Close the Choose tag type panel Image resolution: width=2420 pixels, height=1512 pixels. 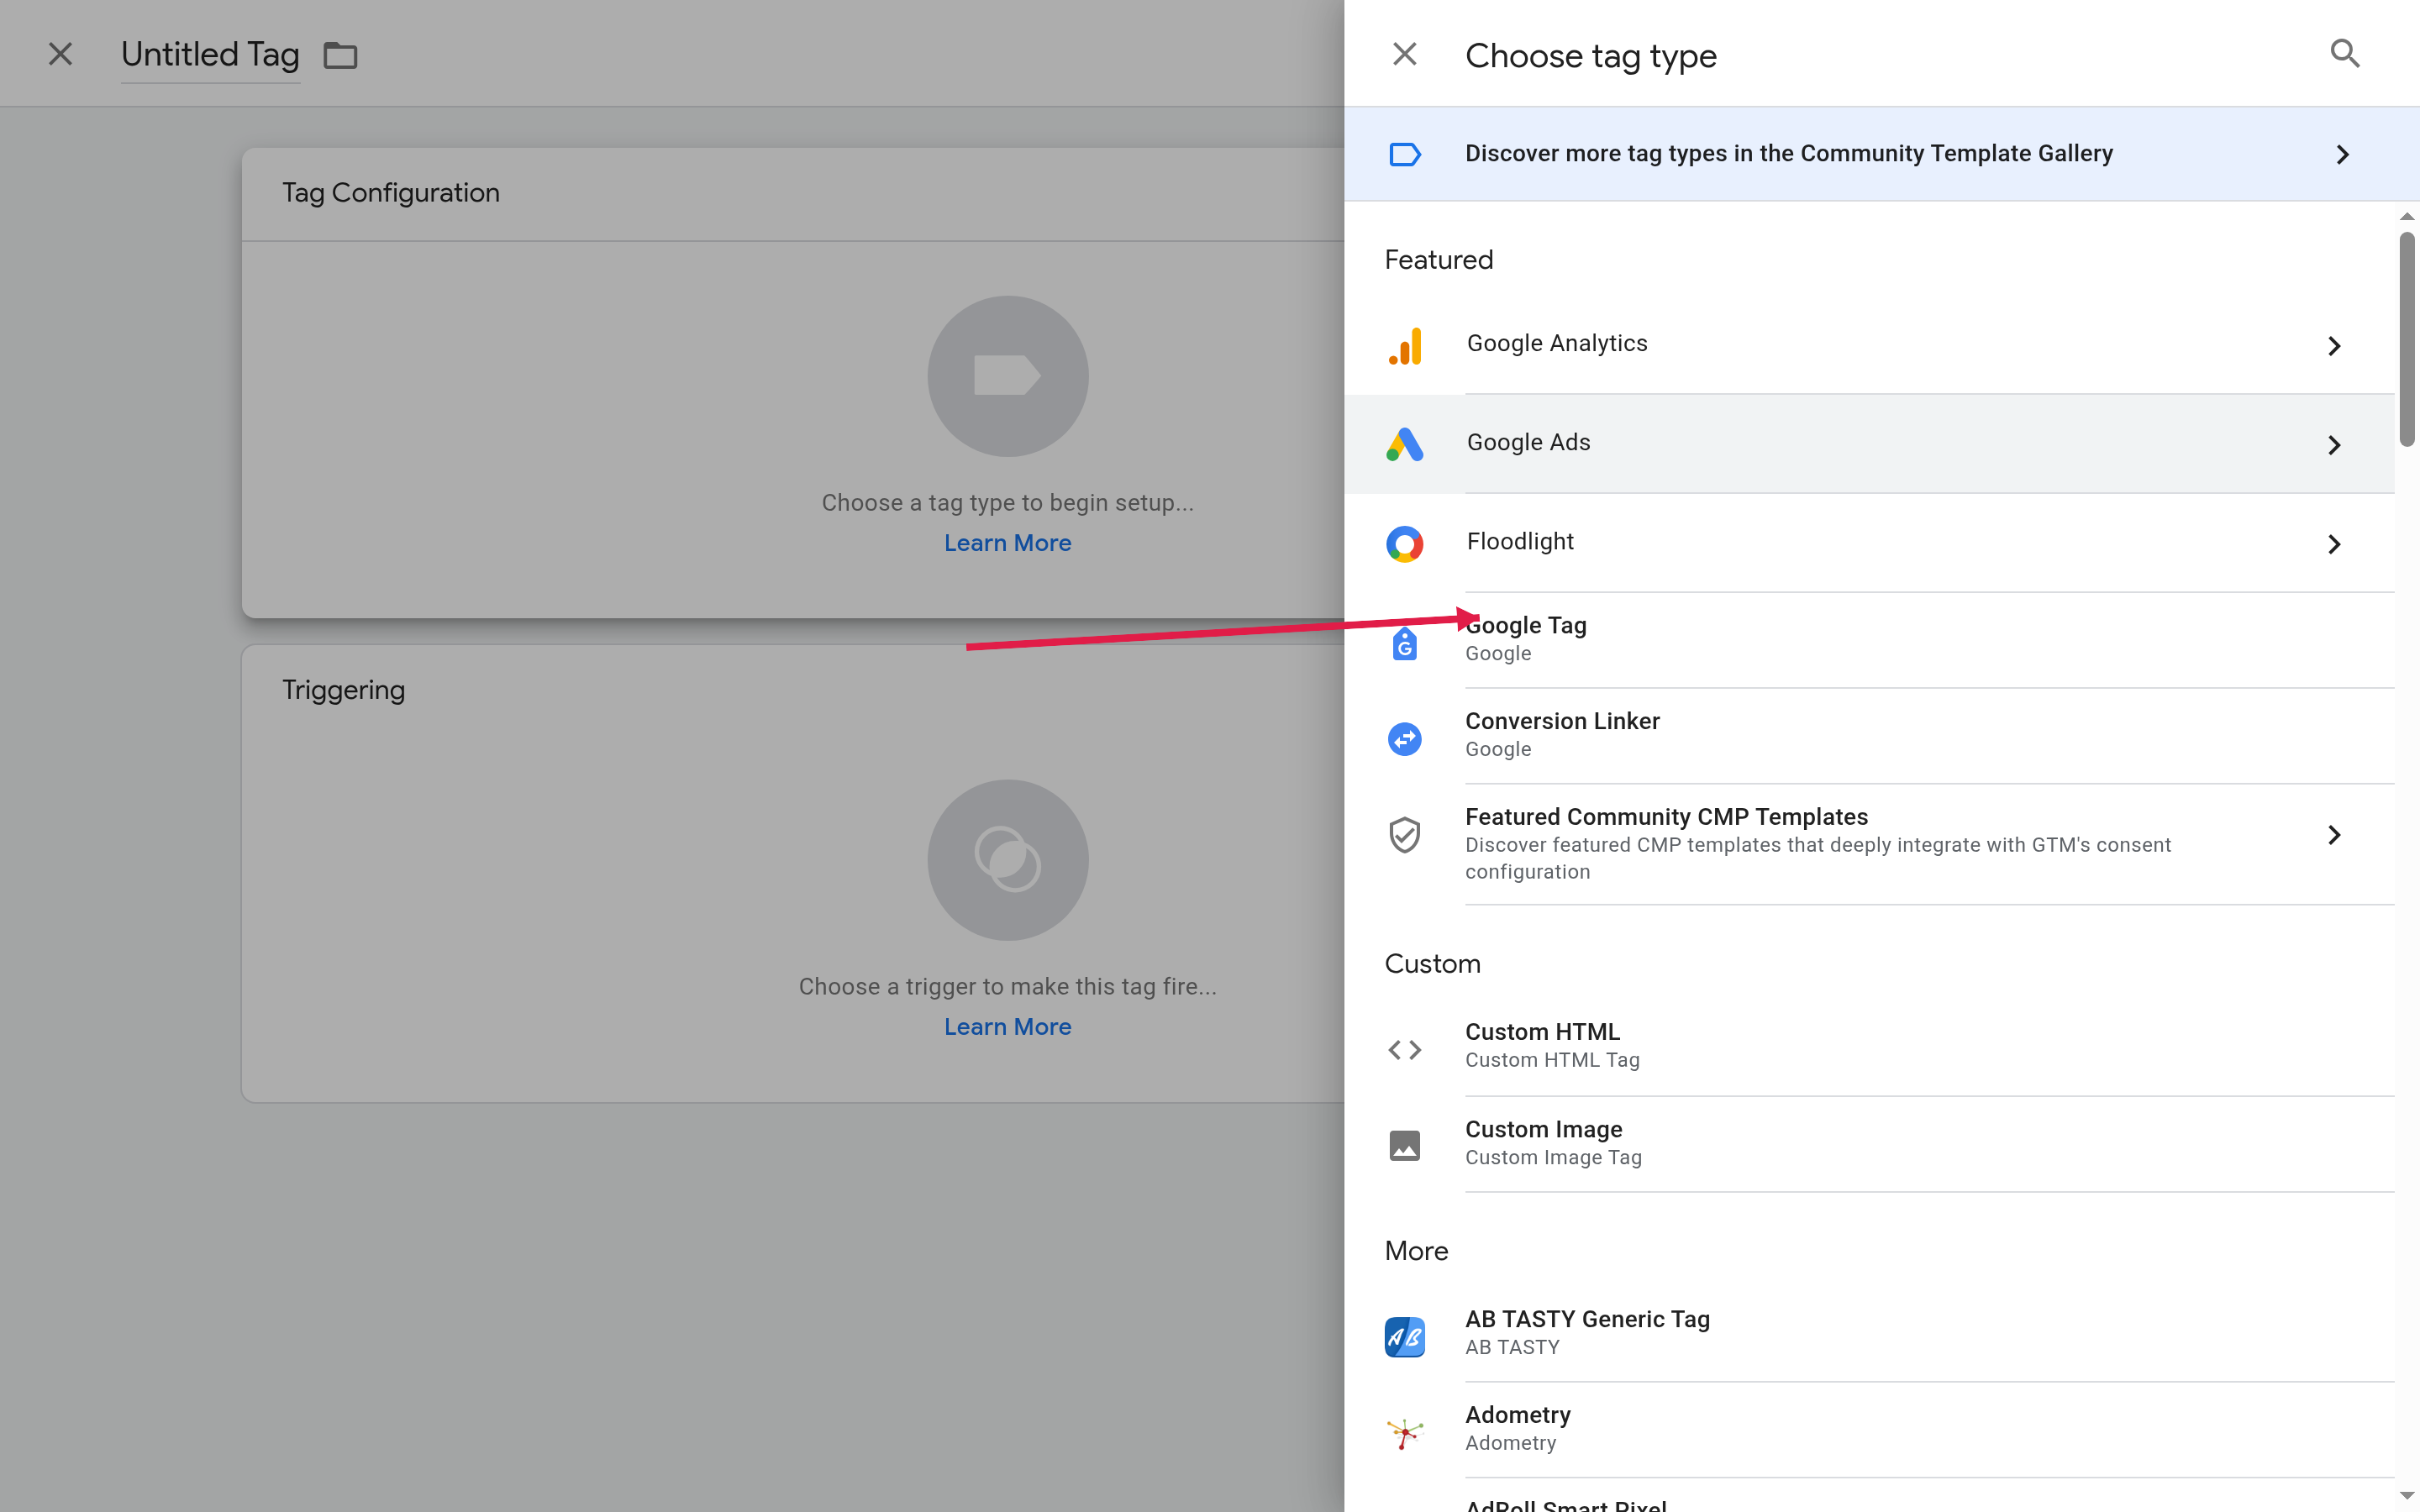coord(1404,54)
